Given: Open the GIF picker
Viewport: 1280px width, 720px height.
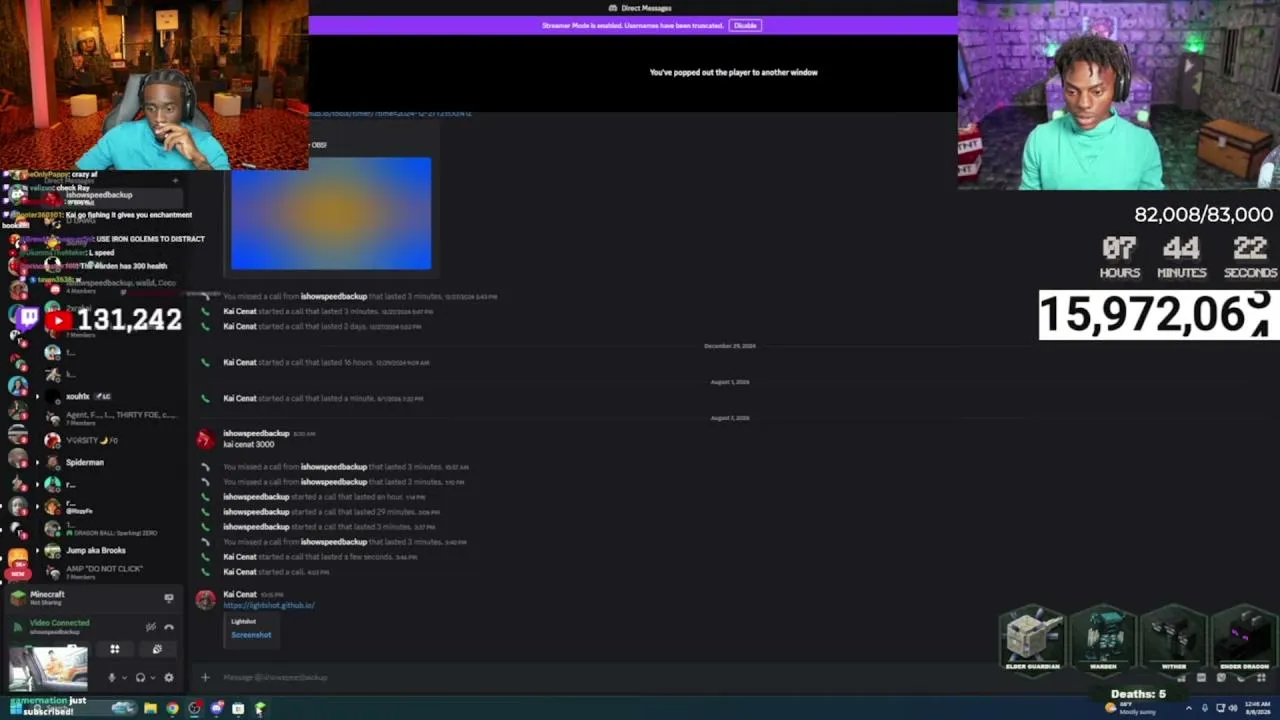Looking at the screenshot, I should click(1201, 677).
